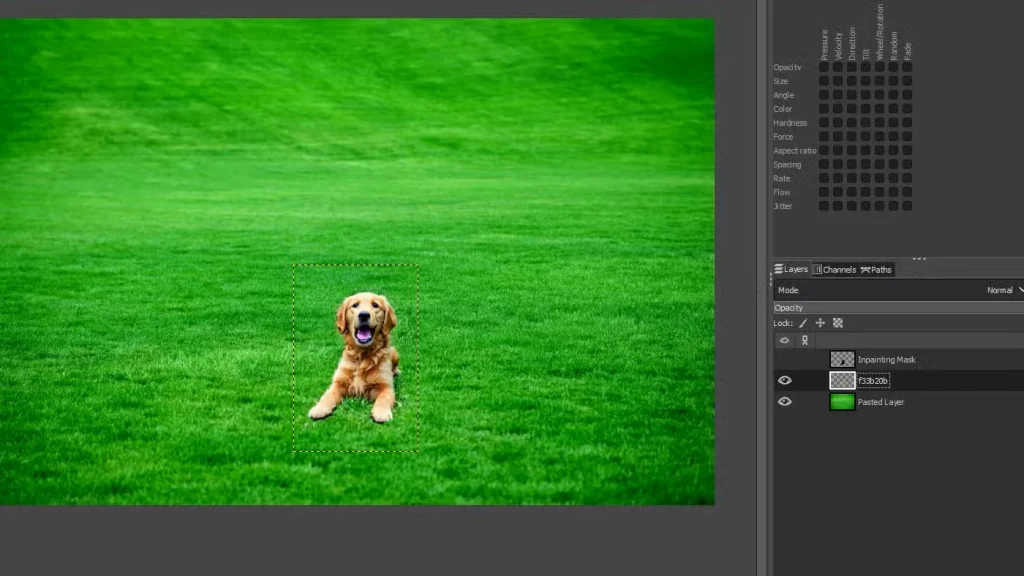Select the Layers tab
The width and height of the screenshot is (1024, 576).
(791, 270)
